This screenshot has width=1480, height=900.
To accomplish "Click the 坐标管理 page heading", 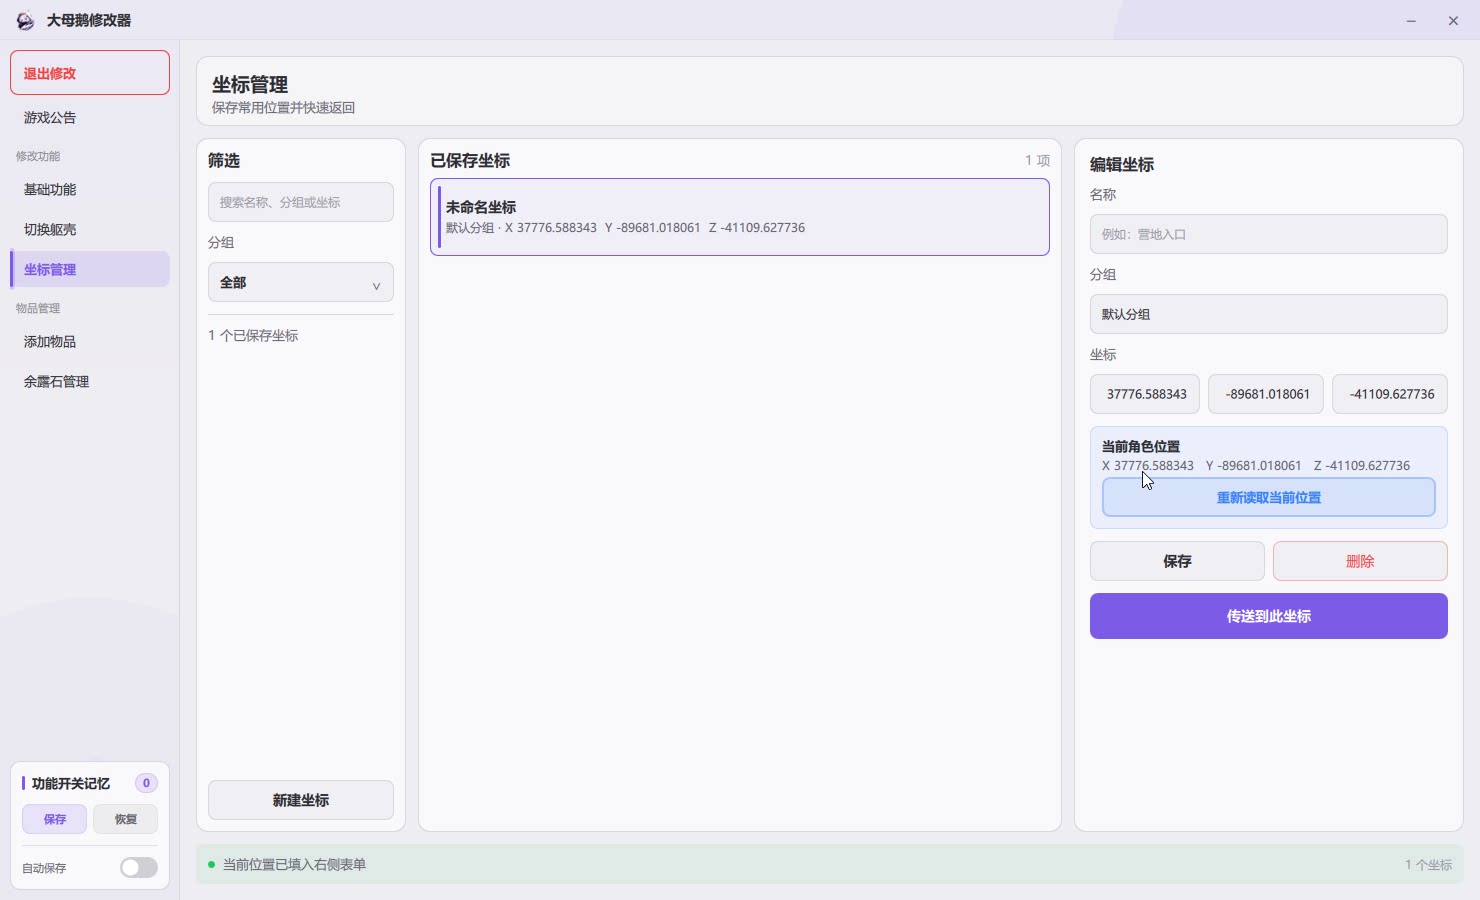I will tap(250, 85).
